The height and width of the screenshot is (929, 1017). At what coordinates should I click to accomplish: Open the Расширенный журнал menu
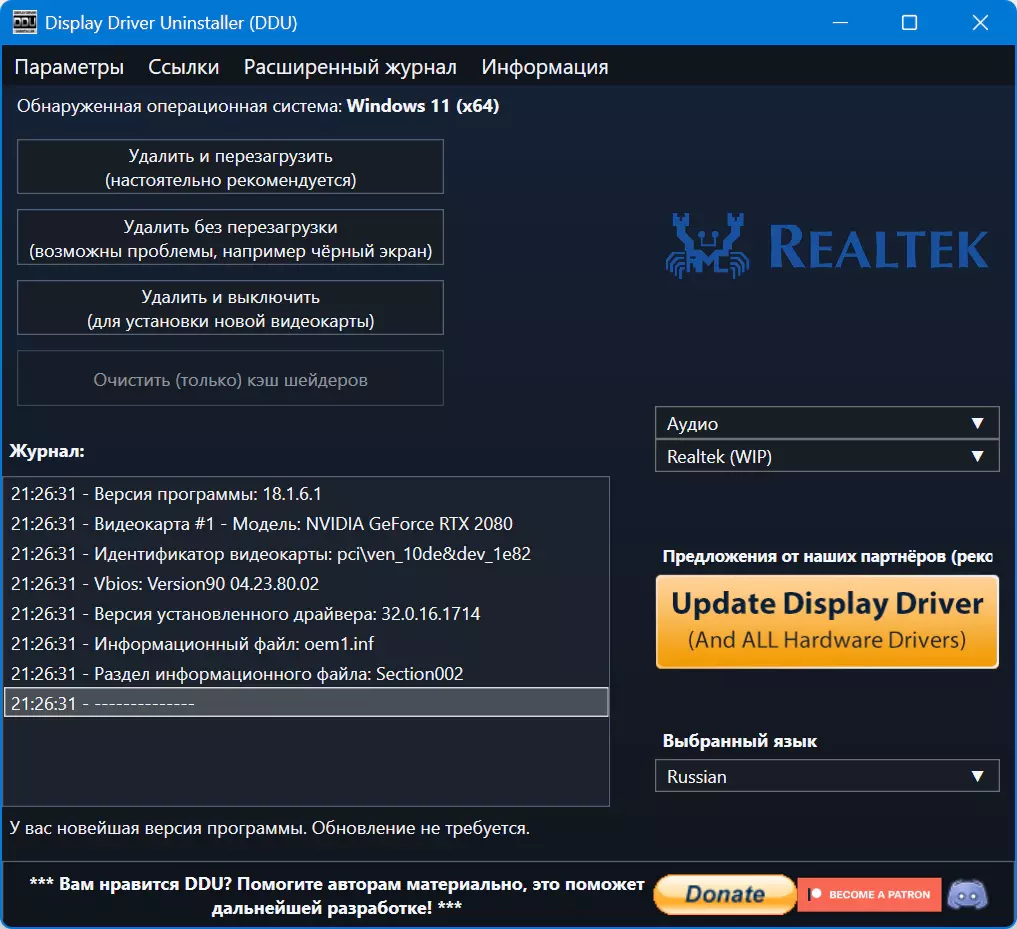tap(350, 67)
